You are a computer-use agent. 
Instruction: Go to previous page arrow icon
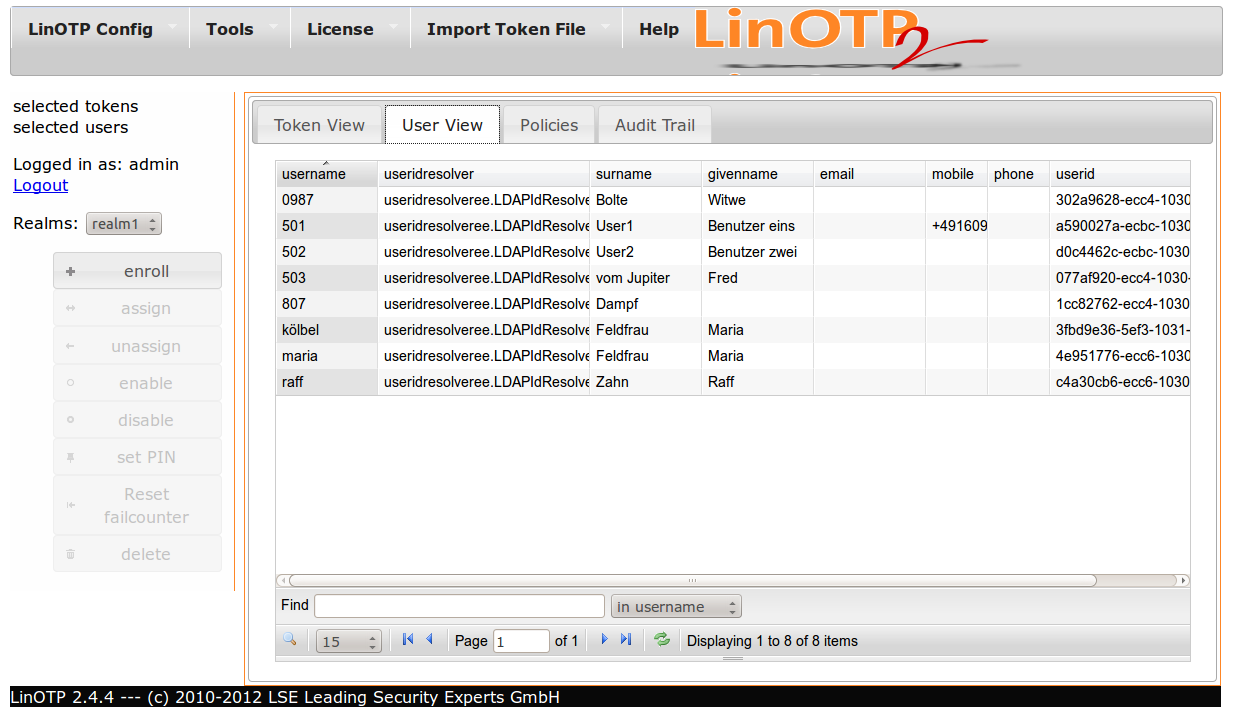[429, 640]
